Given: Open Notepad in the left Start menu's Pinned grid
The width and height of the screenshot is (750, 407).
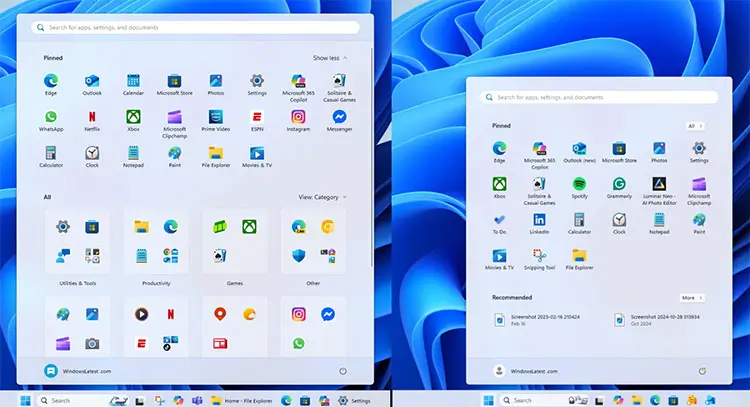Looking at the screenshot, I should pyautogui.click(x=133, y=156).
